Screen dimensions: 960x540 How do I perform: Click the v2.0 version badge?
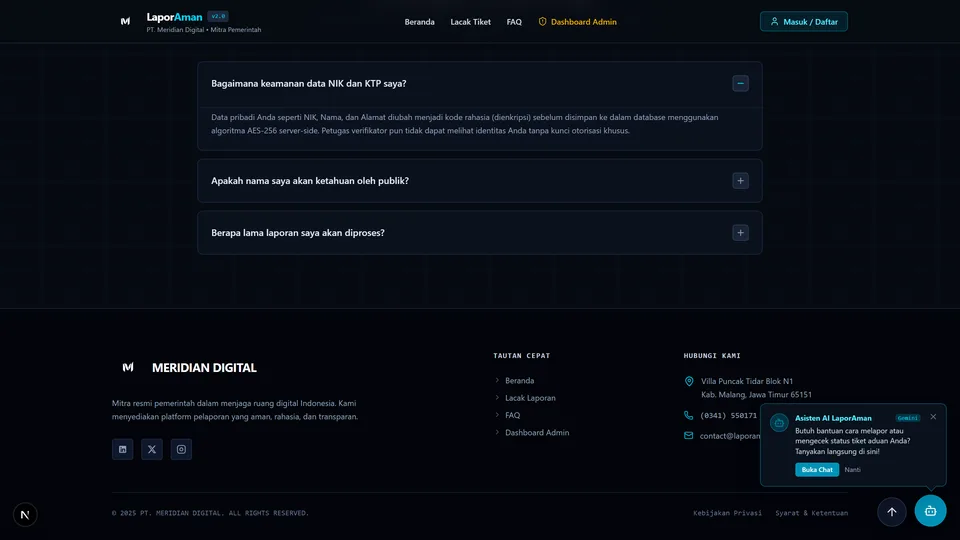[218, 17]
